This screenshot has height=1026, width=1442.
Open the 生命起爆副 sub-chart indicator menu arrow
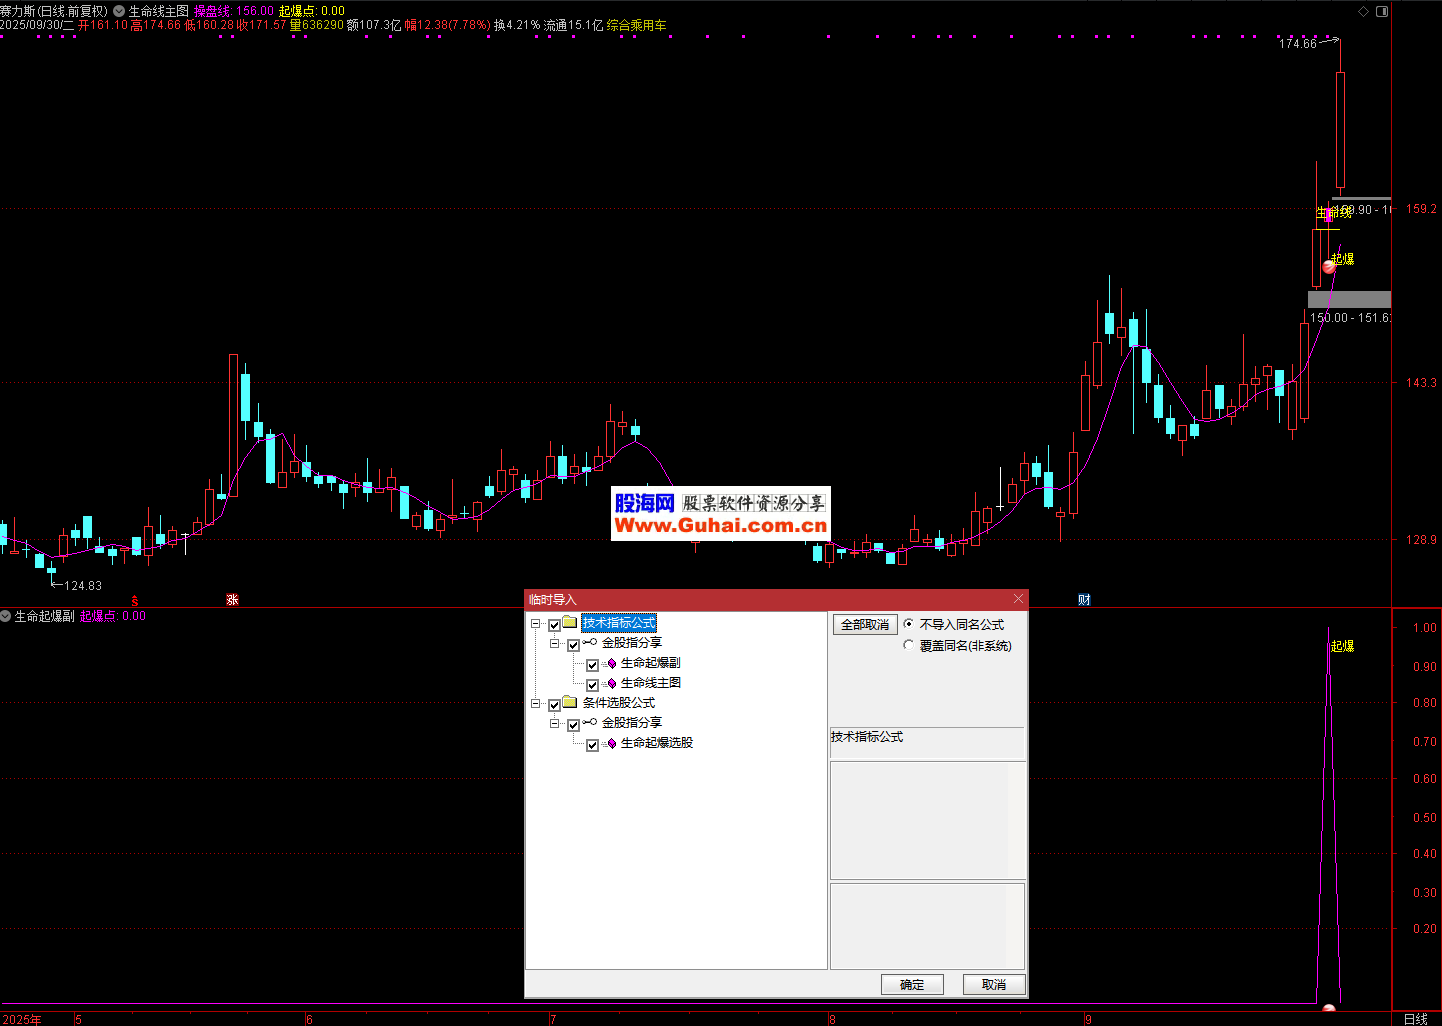click(x=6, y=616)
